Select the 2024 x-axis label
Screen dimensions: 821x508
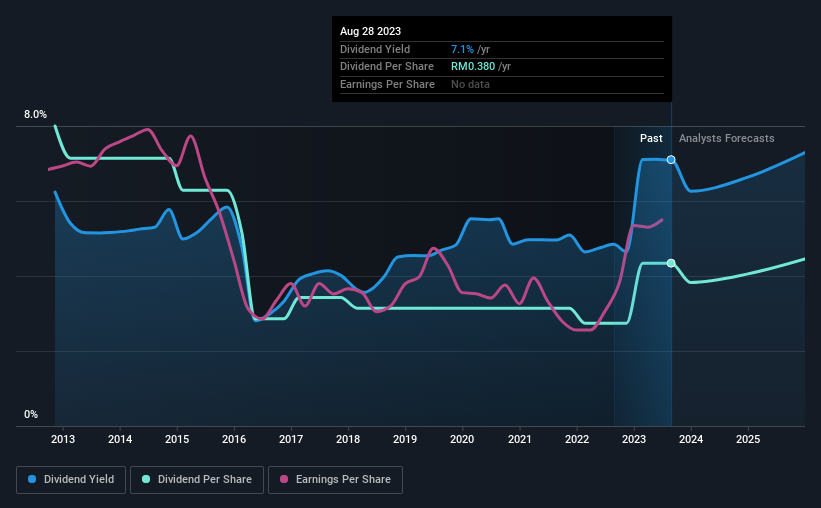[691, 439]
